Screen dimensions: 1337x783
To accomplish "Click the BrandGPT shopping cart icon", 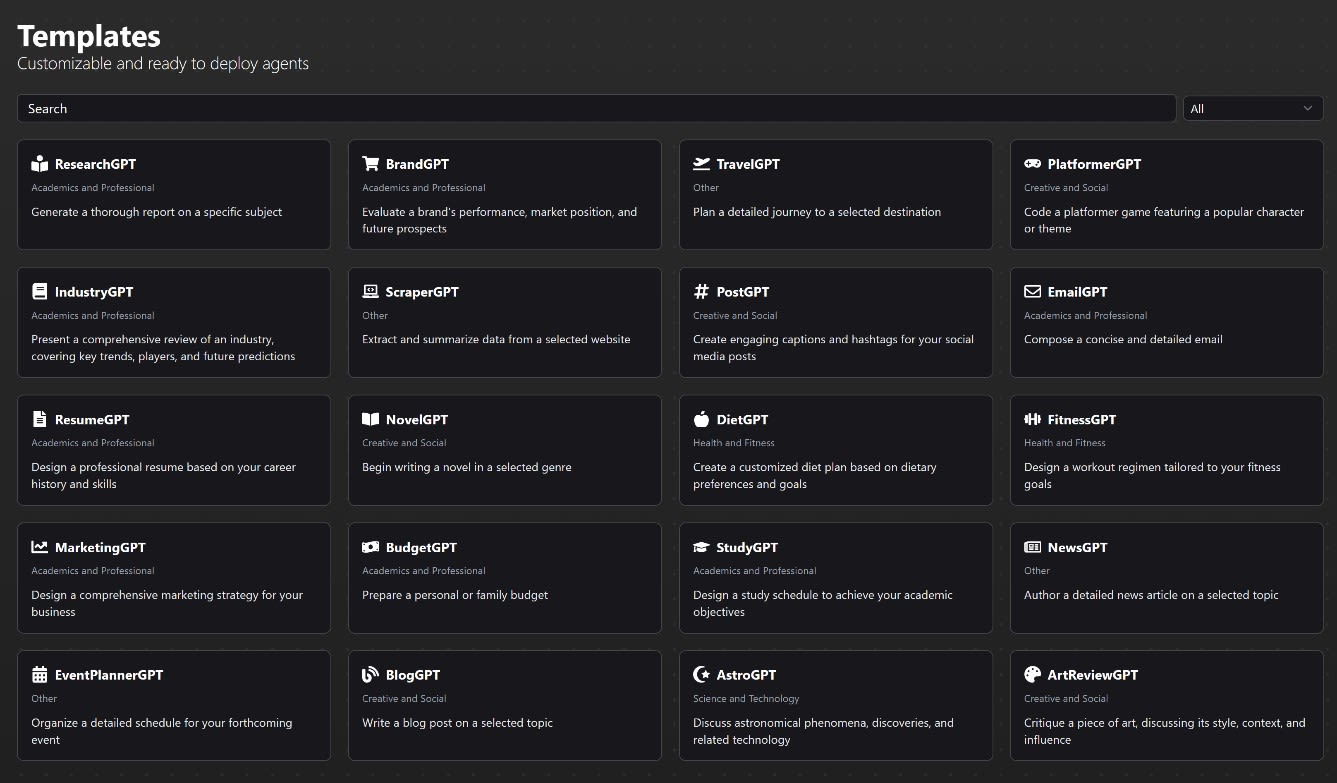I will [x=371, y=164].
